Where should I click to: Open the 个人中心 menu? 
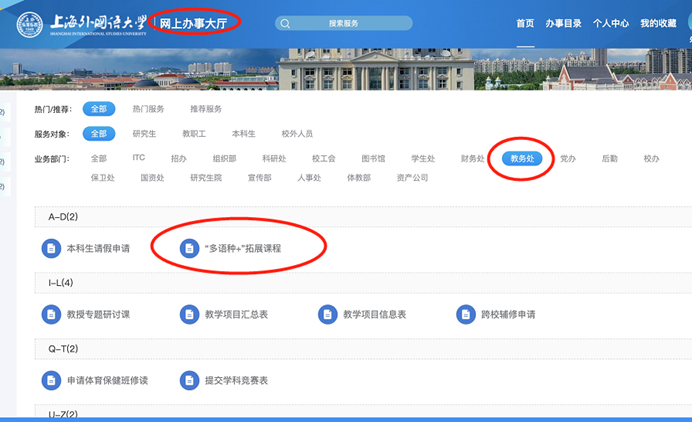click(x=611, y=23)
